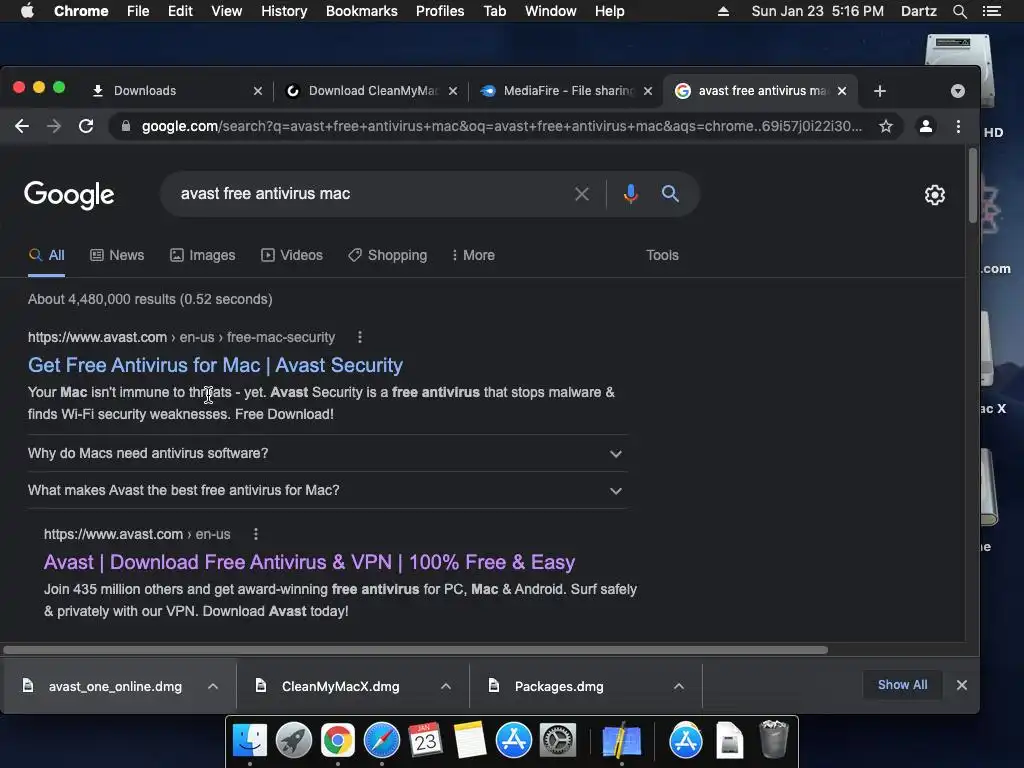Close the Download CleanMyMac tab

pos(453,91)
